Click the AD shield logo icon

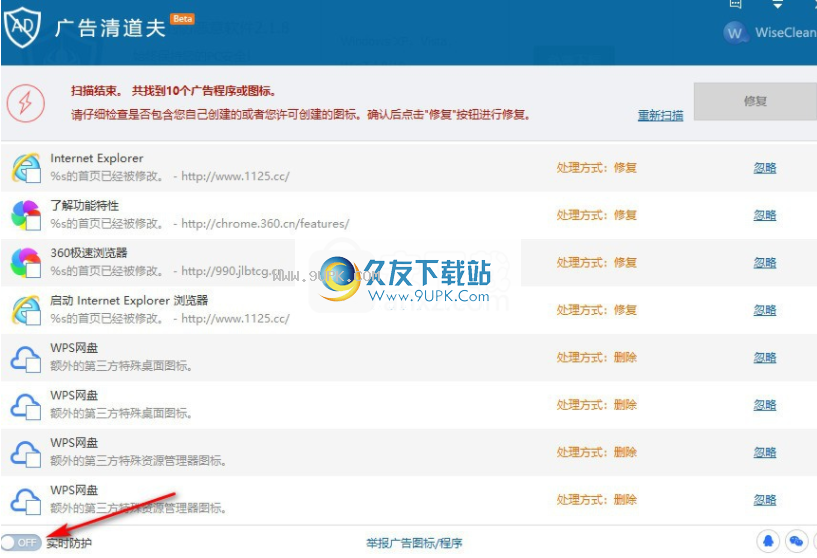[22, 27]
